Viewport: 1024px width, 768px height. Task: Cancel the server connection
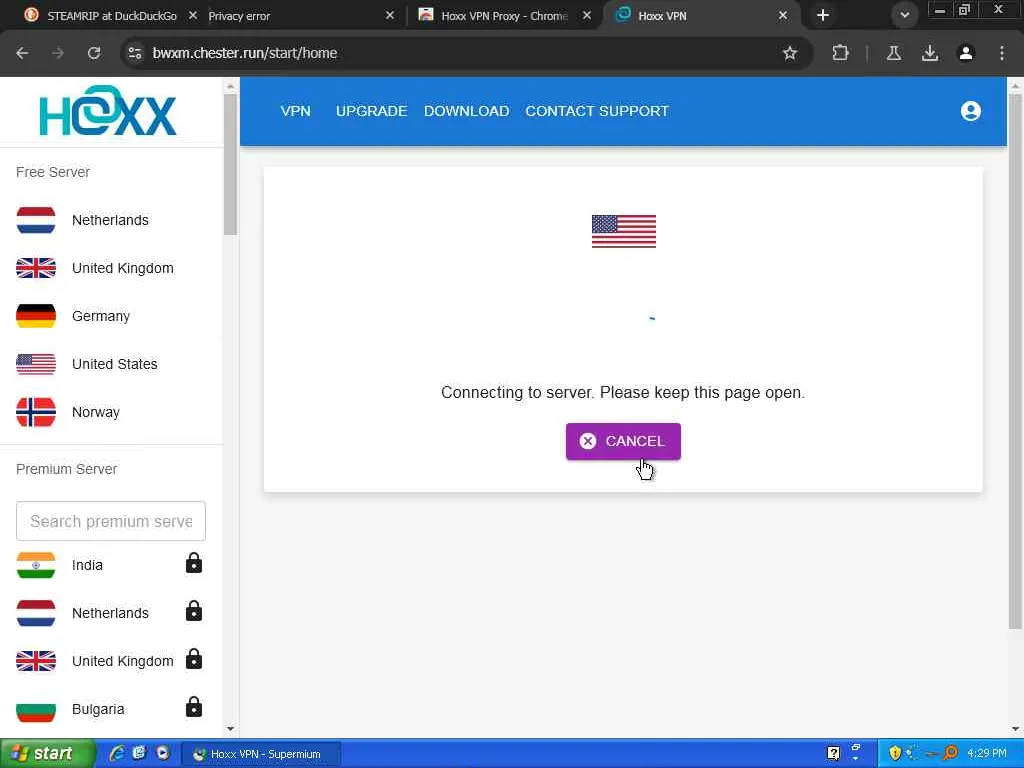623,441
